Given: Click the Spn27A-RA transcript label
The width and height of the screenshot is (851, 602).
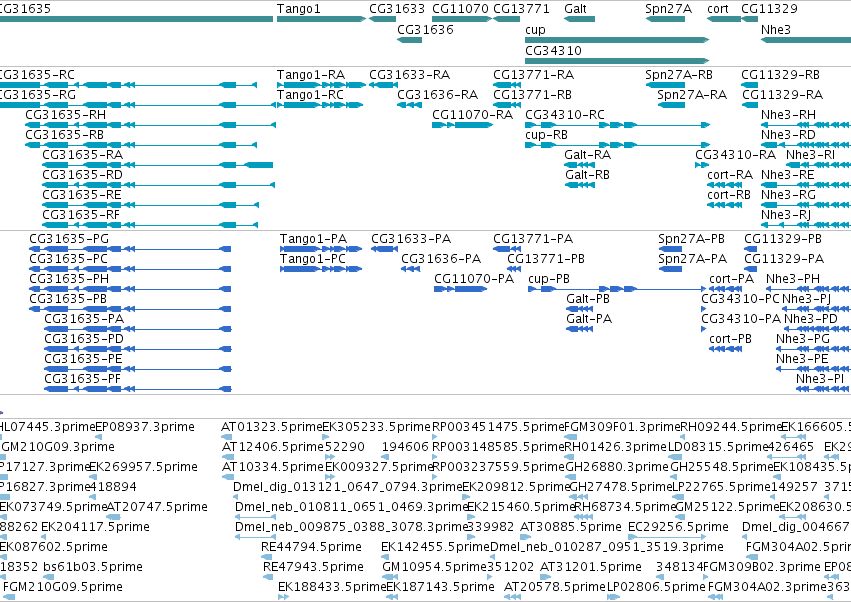Looking at the screenshot, I should click(x=691, y=94).
